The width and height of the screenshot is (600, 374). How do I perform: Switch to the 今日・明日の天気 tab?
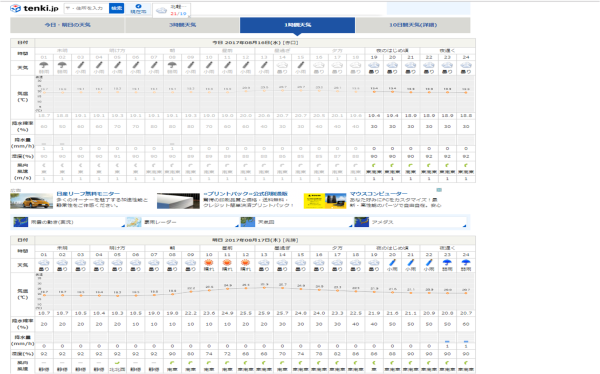(x=68, y=25)
